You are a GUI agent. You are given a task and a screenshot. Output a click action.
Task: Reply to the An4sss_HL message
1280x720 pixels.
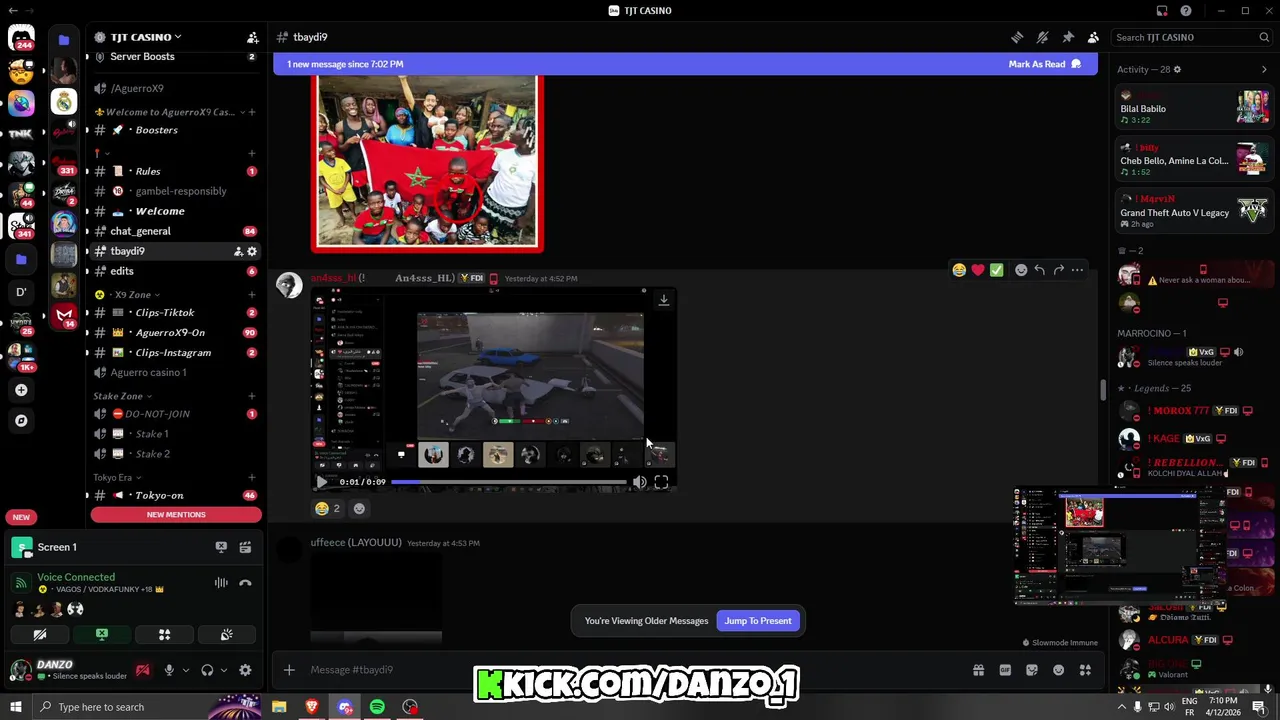pos(1040,270)
